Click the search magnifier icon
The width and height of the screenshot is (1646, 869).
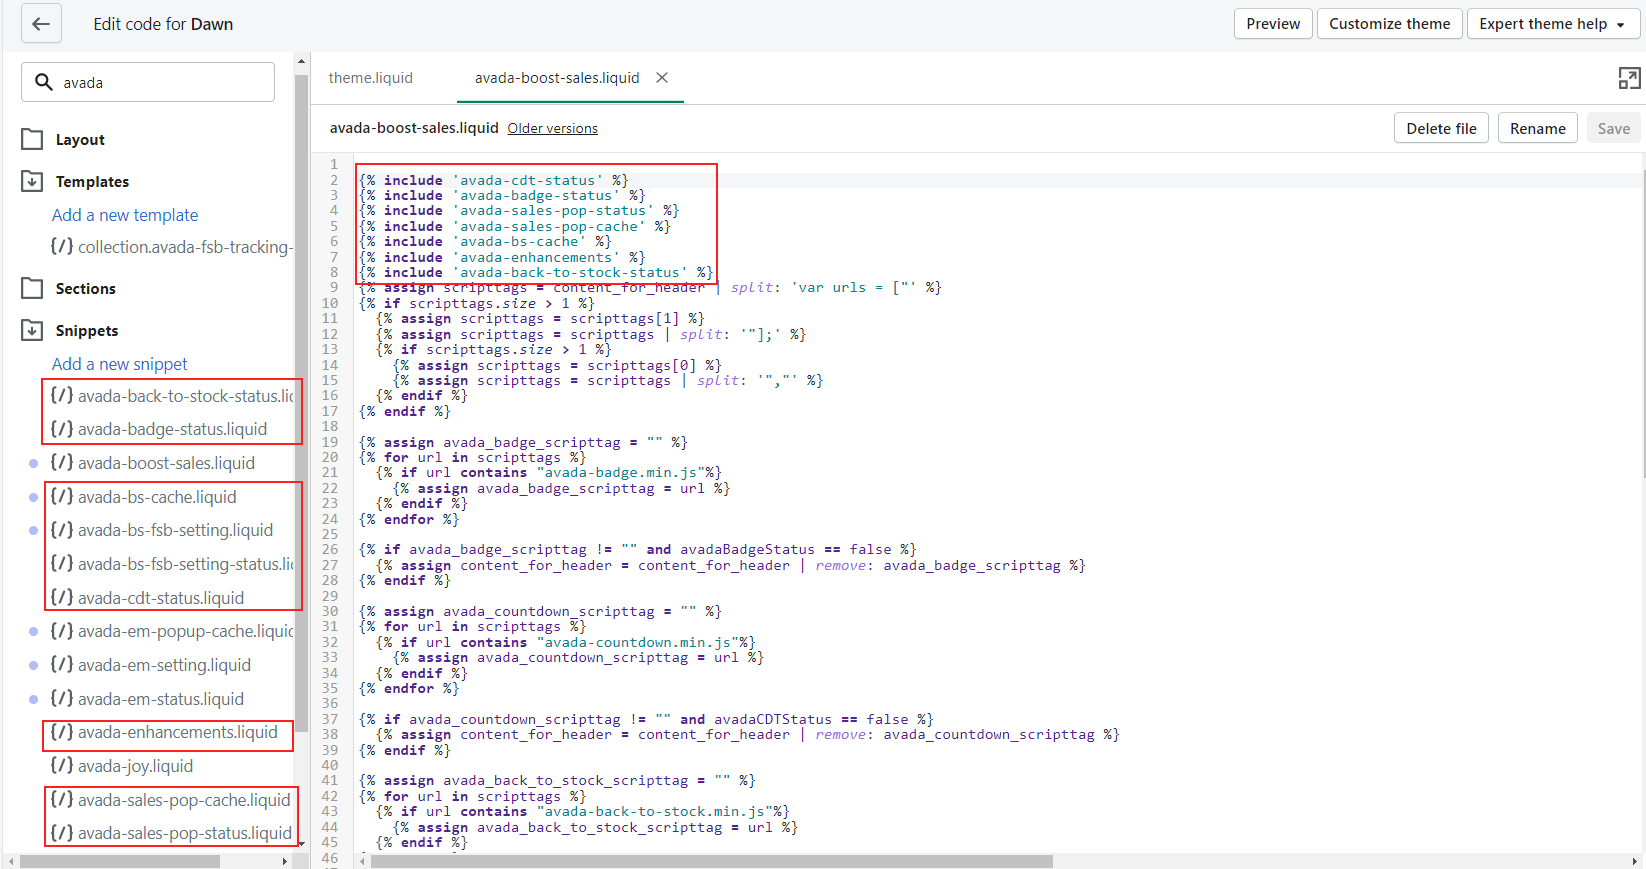tap(44, 82)
